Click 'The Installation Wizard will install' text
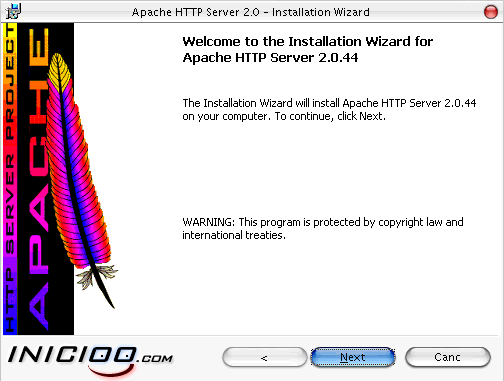 tap(329, 110)
